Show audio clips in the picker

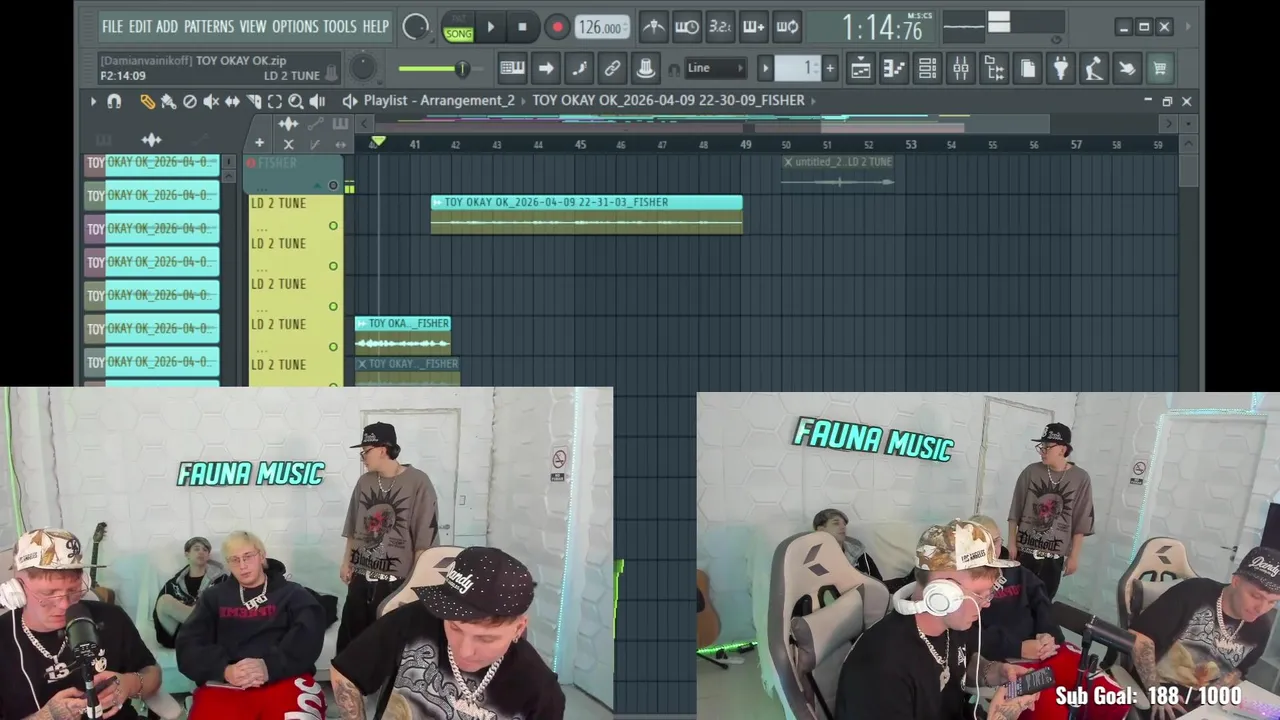pyautogui.click(x=151, y=140)
